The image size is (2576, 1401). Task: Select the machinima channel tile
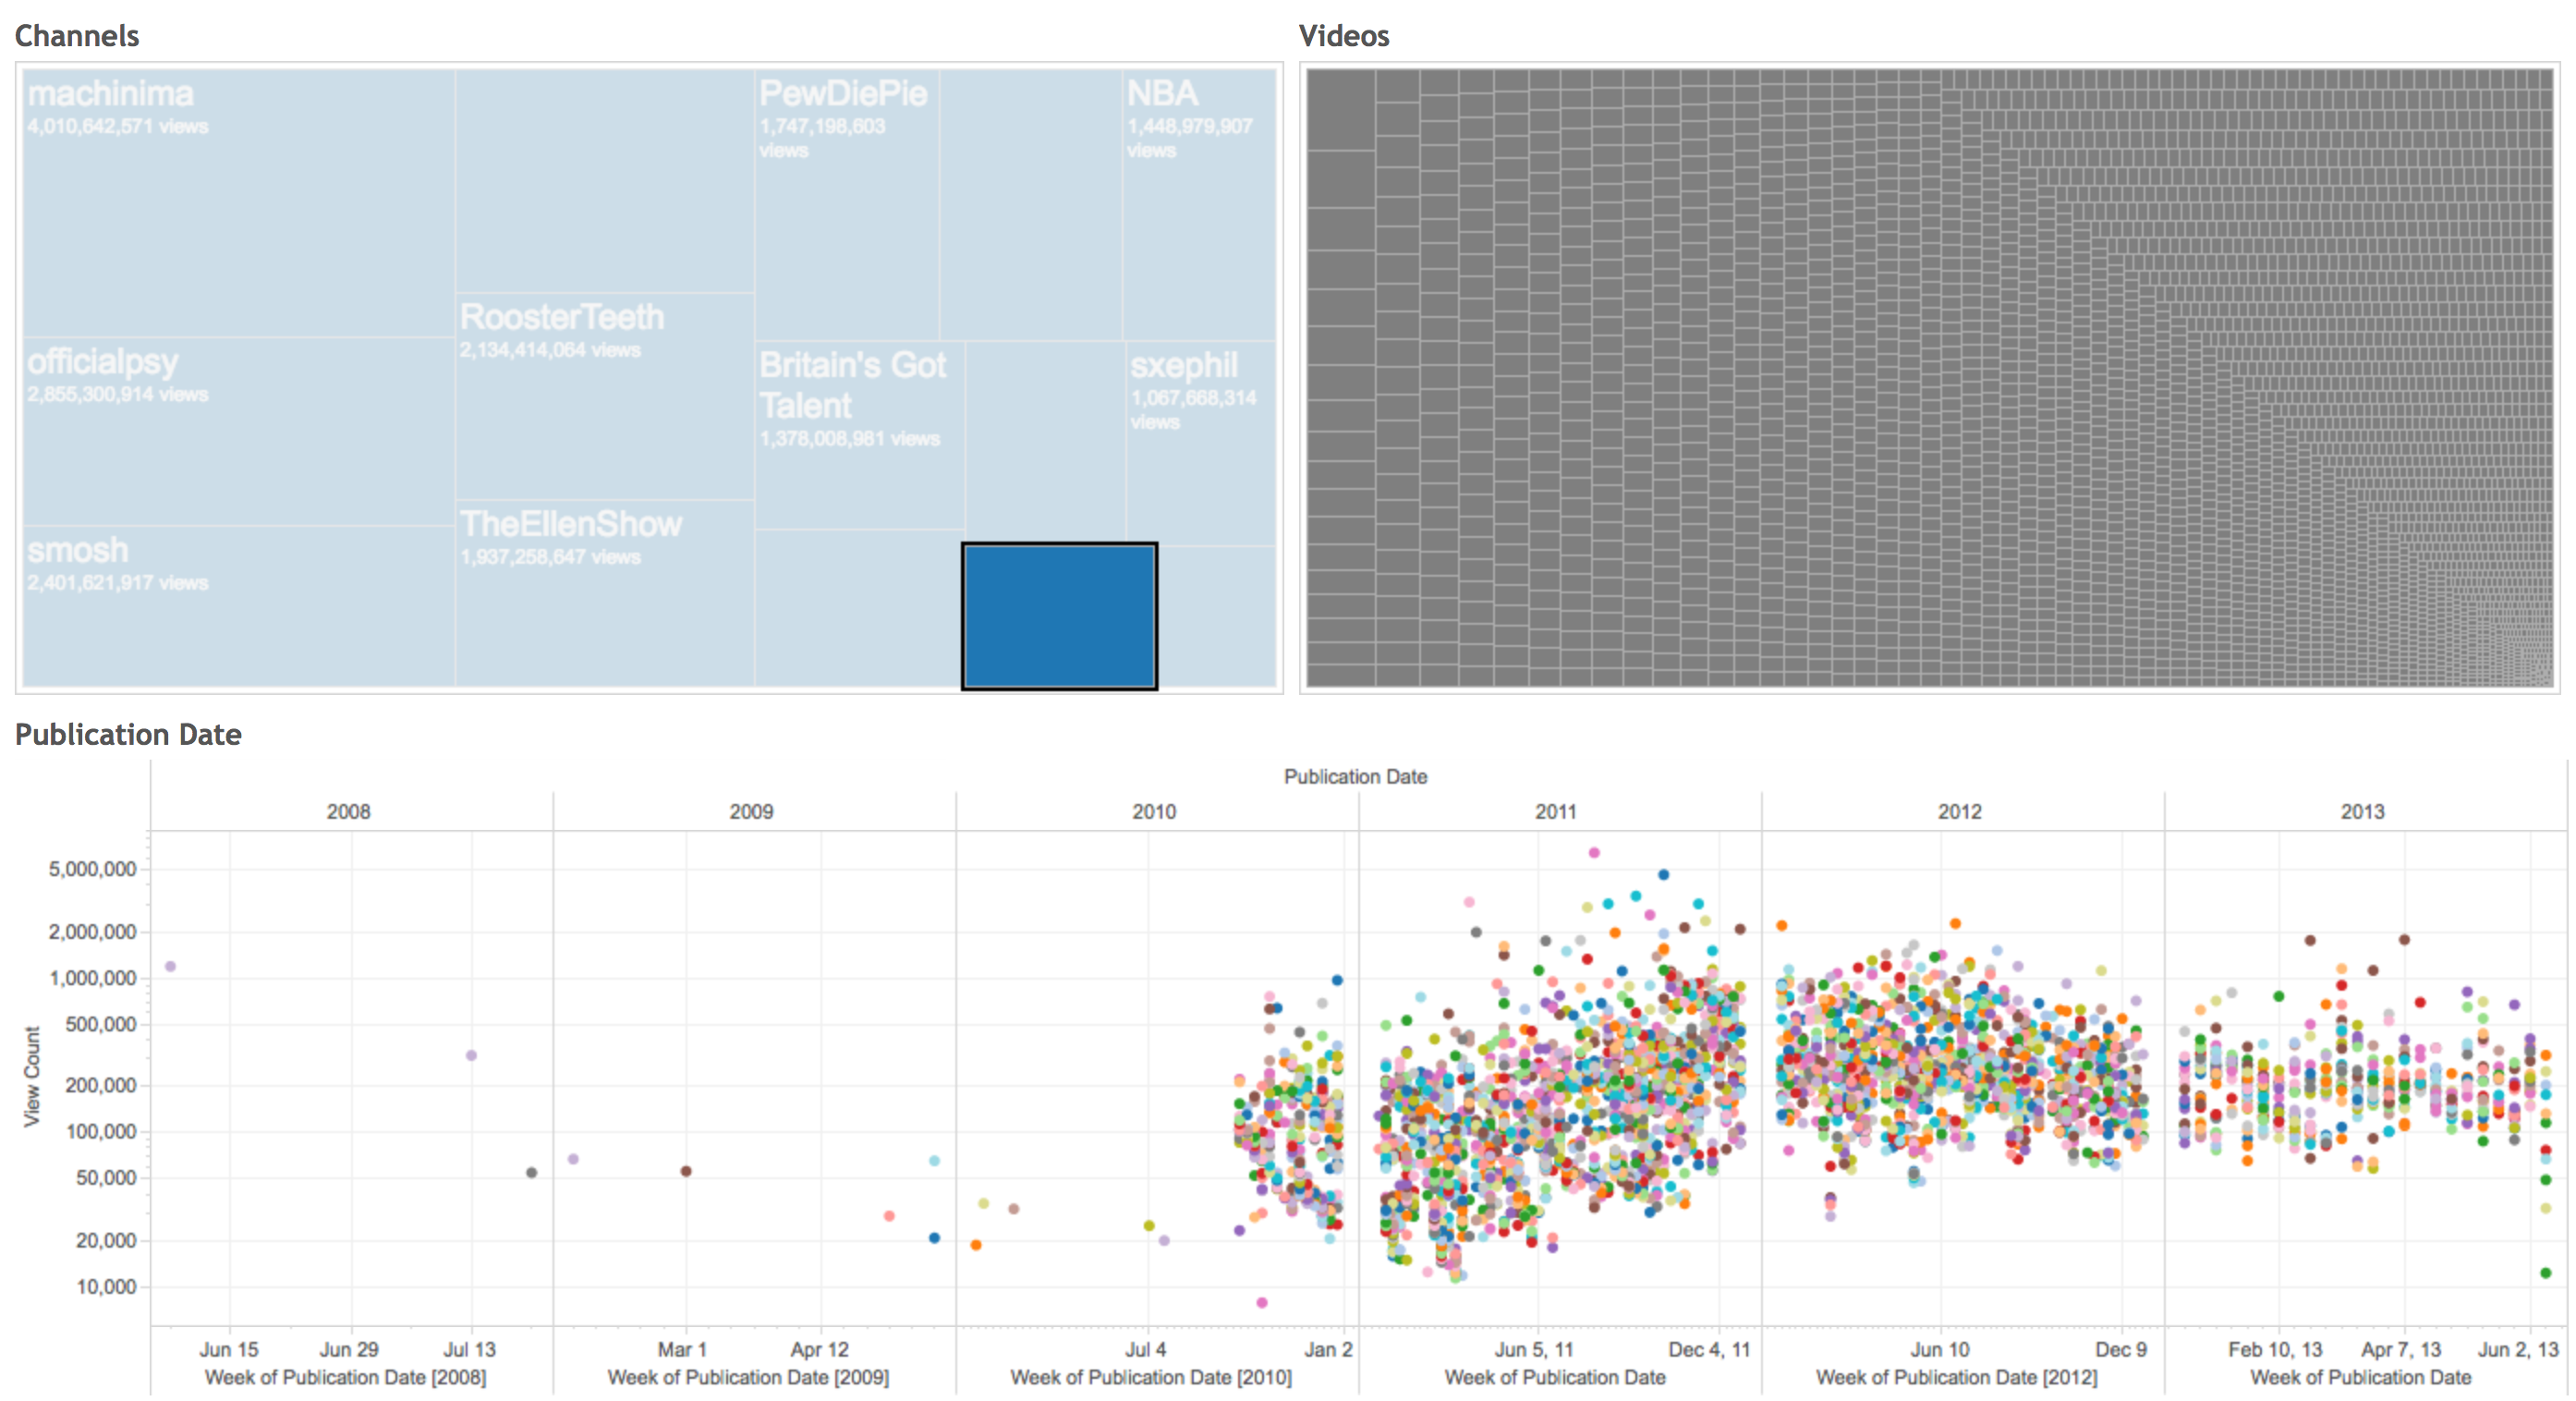(x=238, y=202)
